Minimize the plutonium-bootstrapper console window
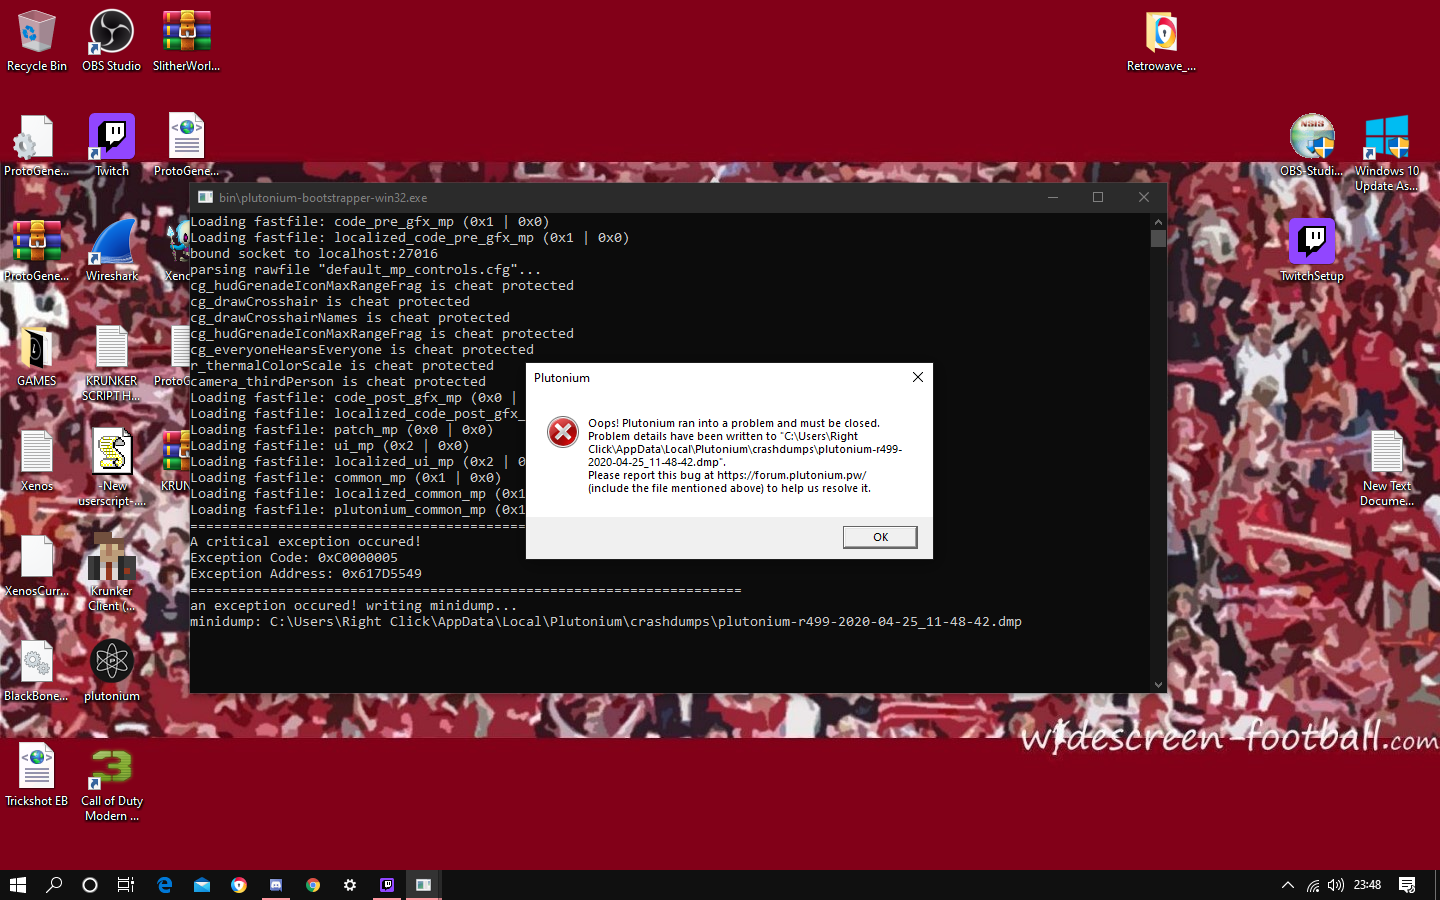 click(x=1053, y=197)
